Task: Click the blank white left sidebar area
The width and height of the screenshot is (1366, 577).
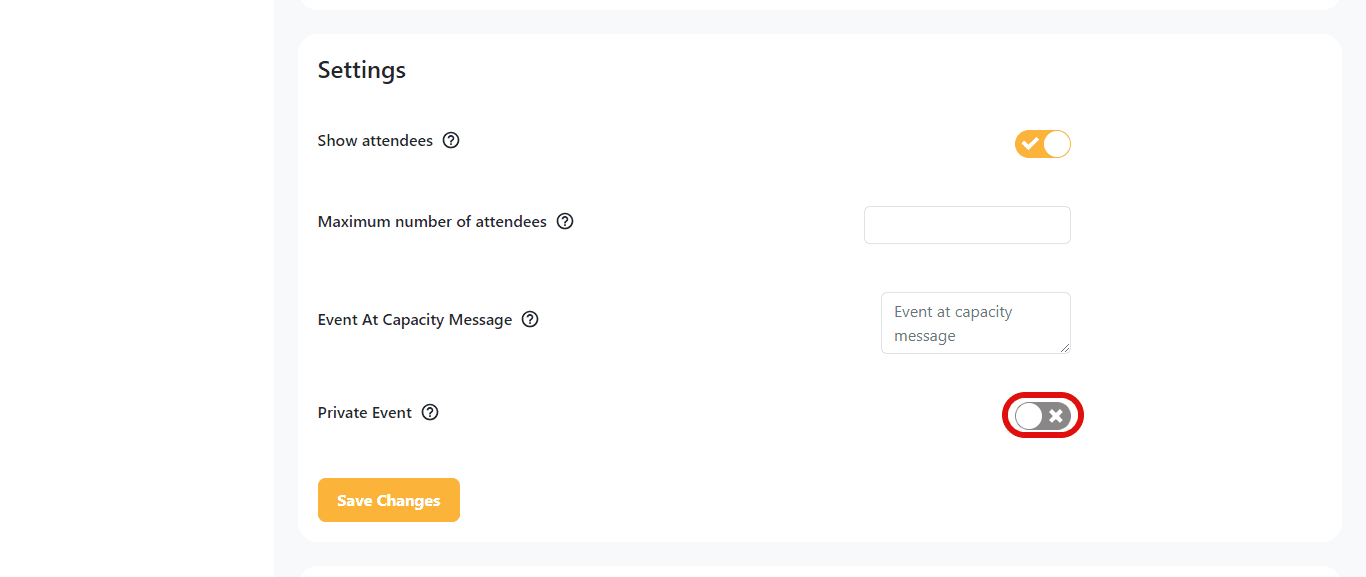Action: (x=137, y=288)
